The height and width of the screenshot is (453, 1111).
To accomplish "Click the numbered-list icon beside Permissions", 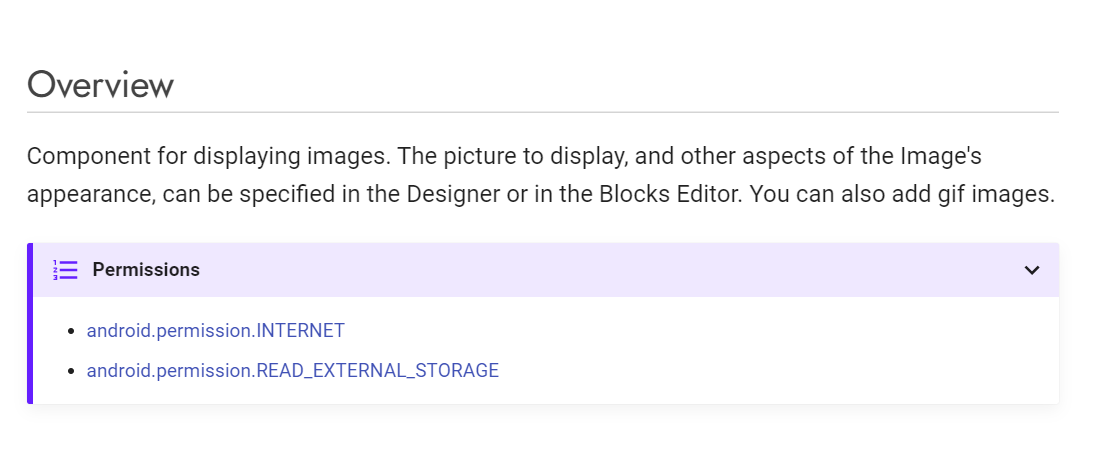I will tap(65, 270).
